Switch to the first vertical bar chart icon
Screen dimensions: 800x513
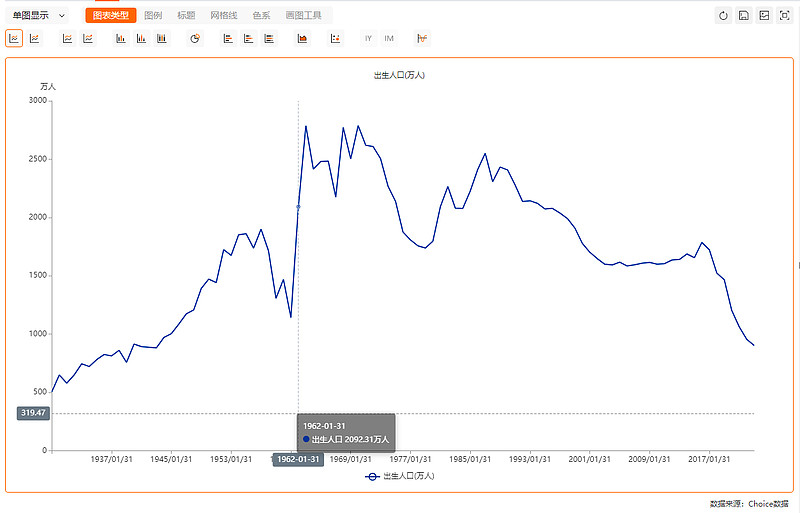121,38
